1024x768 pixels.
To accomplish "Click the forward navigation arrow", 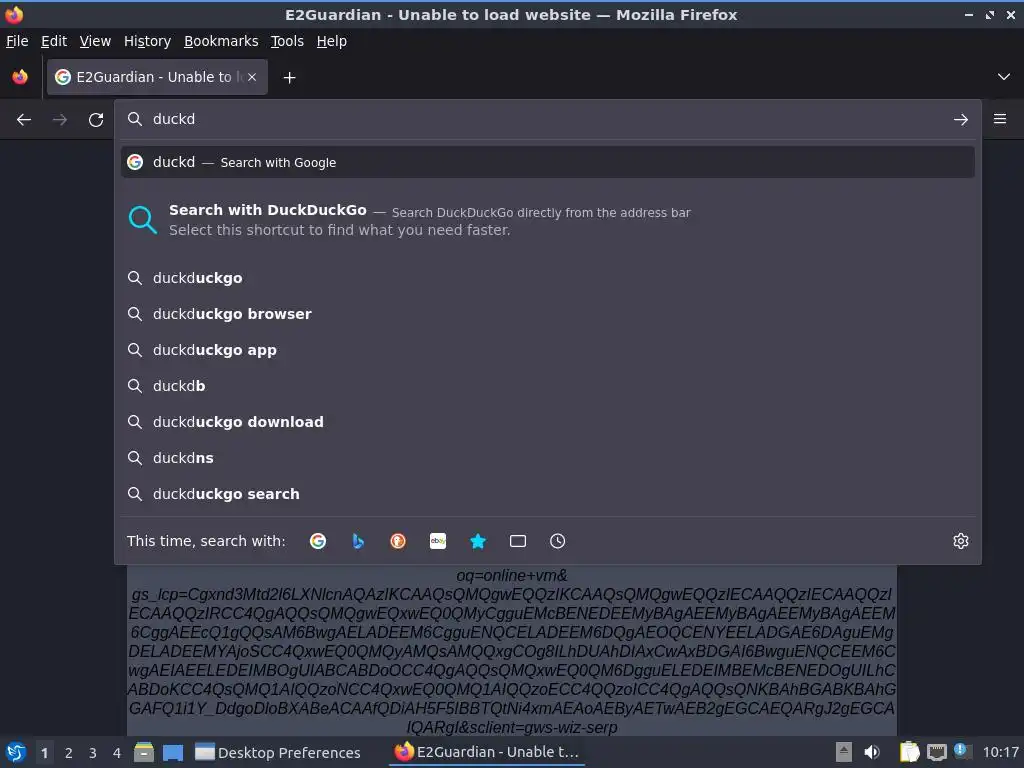I will [x=60, y=120].
